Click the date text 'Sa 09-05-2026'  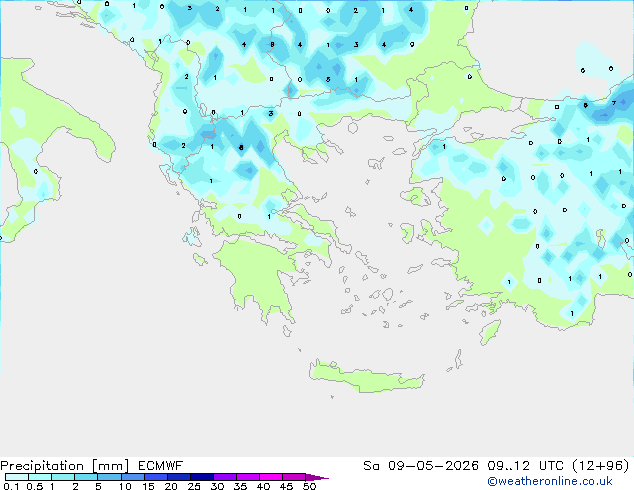pyautogui.click(x=421, y=466)
